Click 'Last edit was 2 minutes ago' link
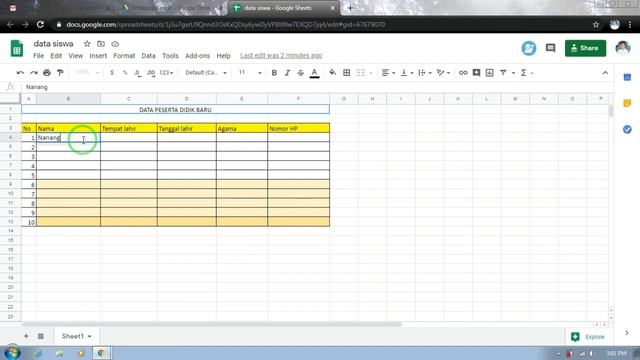 pyautogui.click(x=281, y=56)
